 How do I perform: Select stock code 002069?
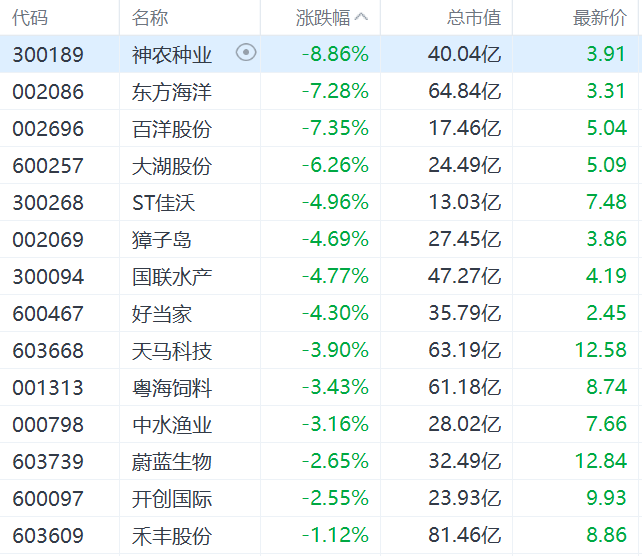pos(48,240)
